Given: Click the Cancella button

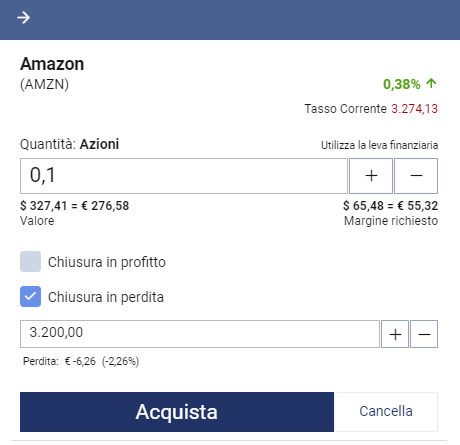Looking at the screenshot, I should (386, 412).
